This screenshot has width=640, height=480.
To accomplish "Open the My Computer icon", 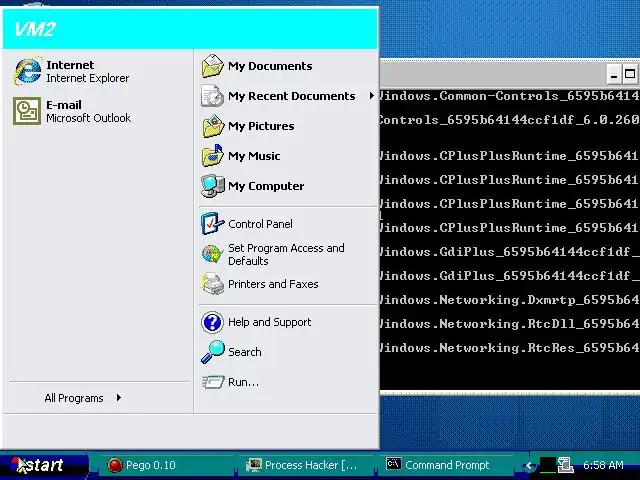I will [212, 186].
